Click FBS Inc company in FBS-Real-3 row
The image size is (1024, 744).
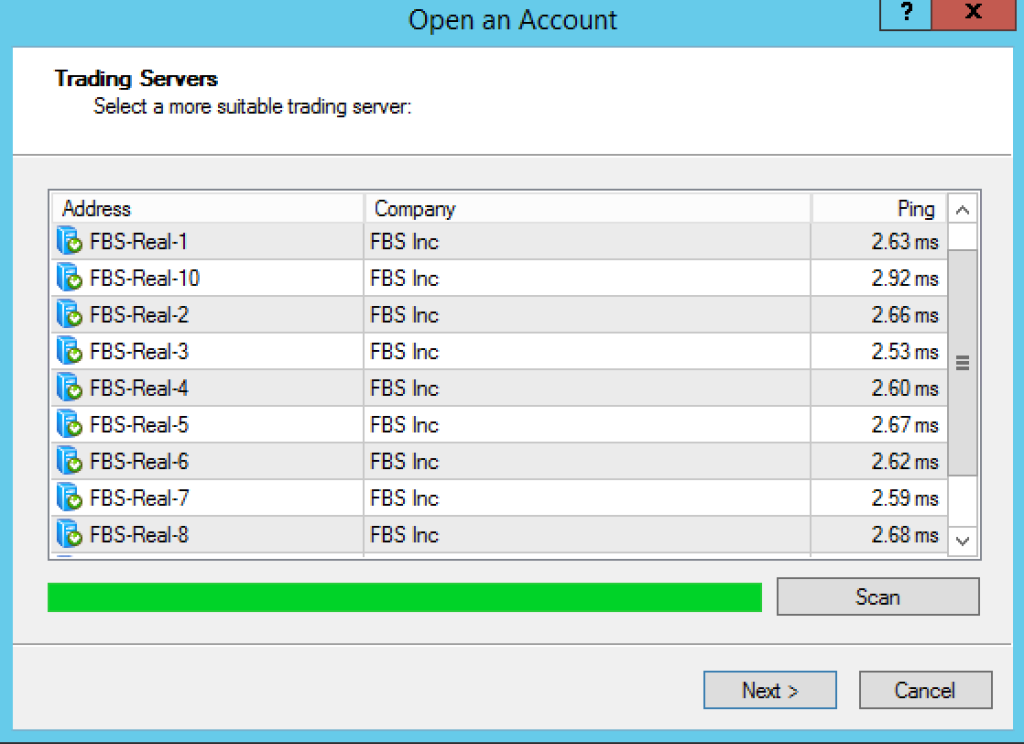404,351
